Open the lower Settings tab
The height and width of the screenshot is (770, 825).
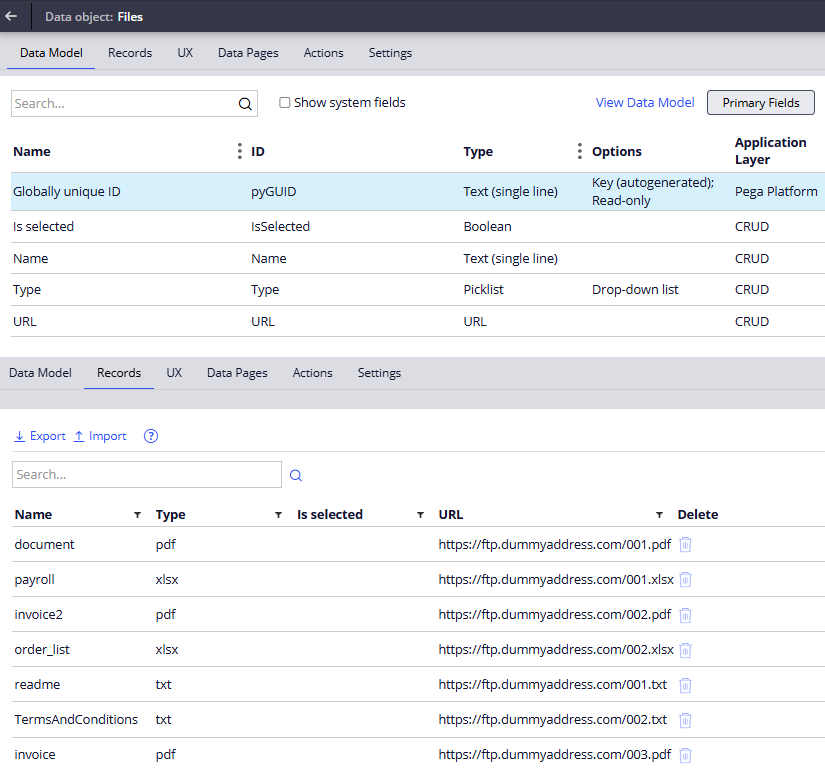tap(379, 373)
